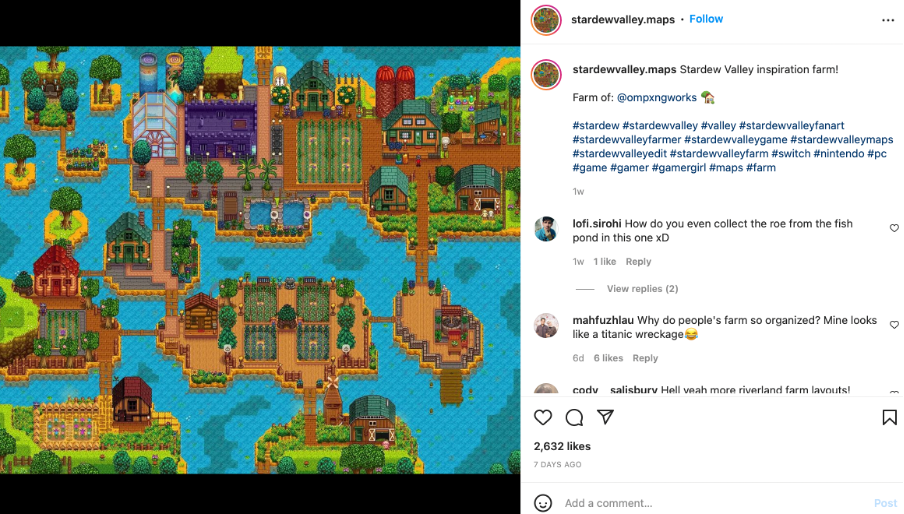904x514 pixels.
Task: Open mahfuzhlau's profile picture
Action: (x=546, y=326)
